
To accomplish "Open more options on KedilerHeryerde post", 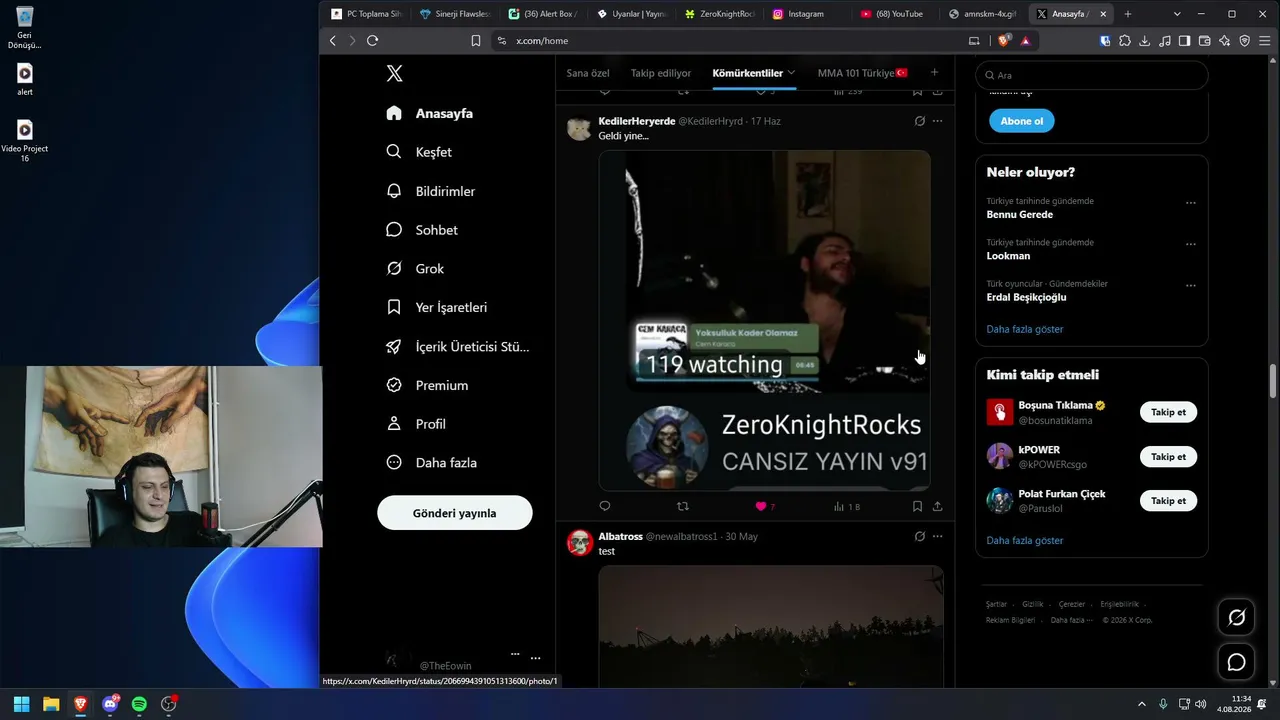I will pos(937,121).
